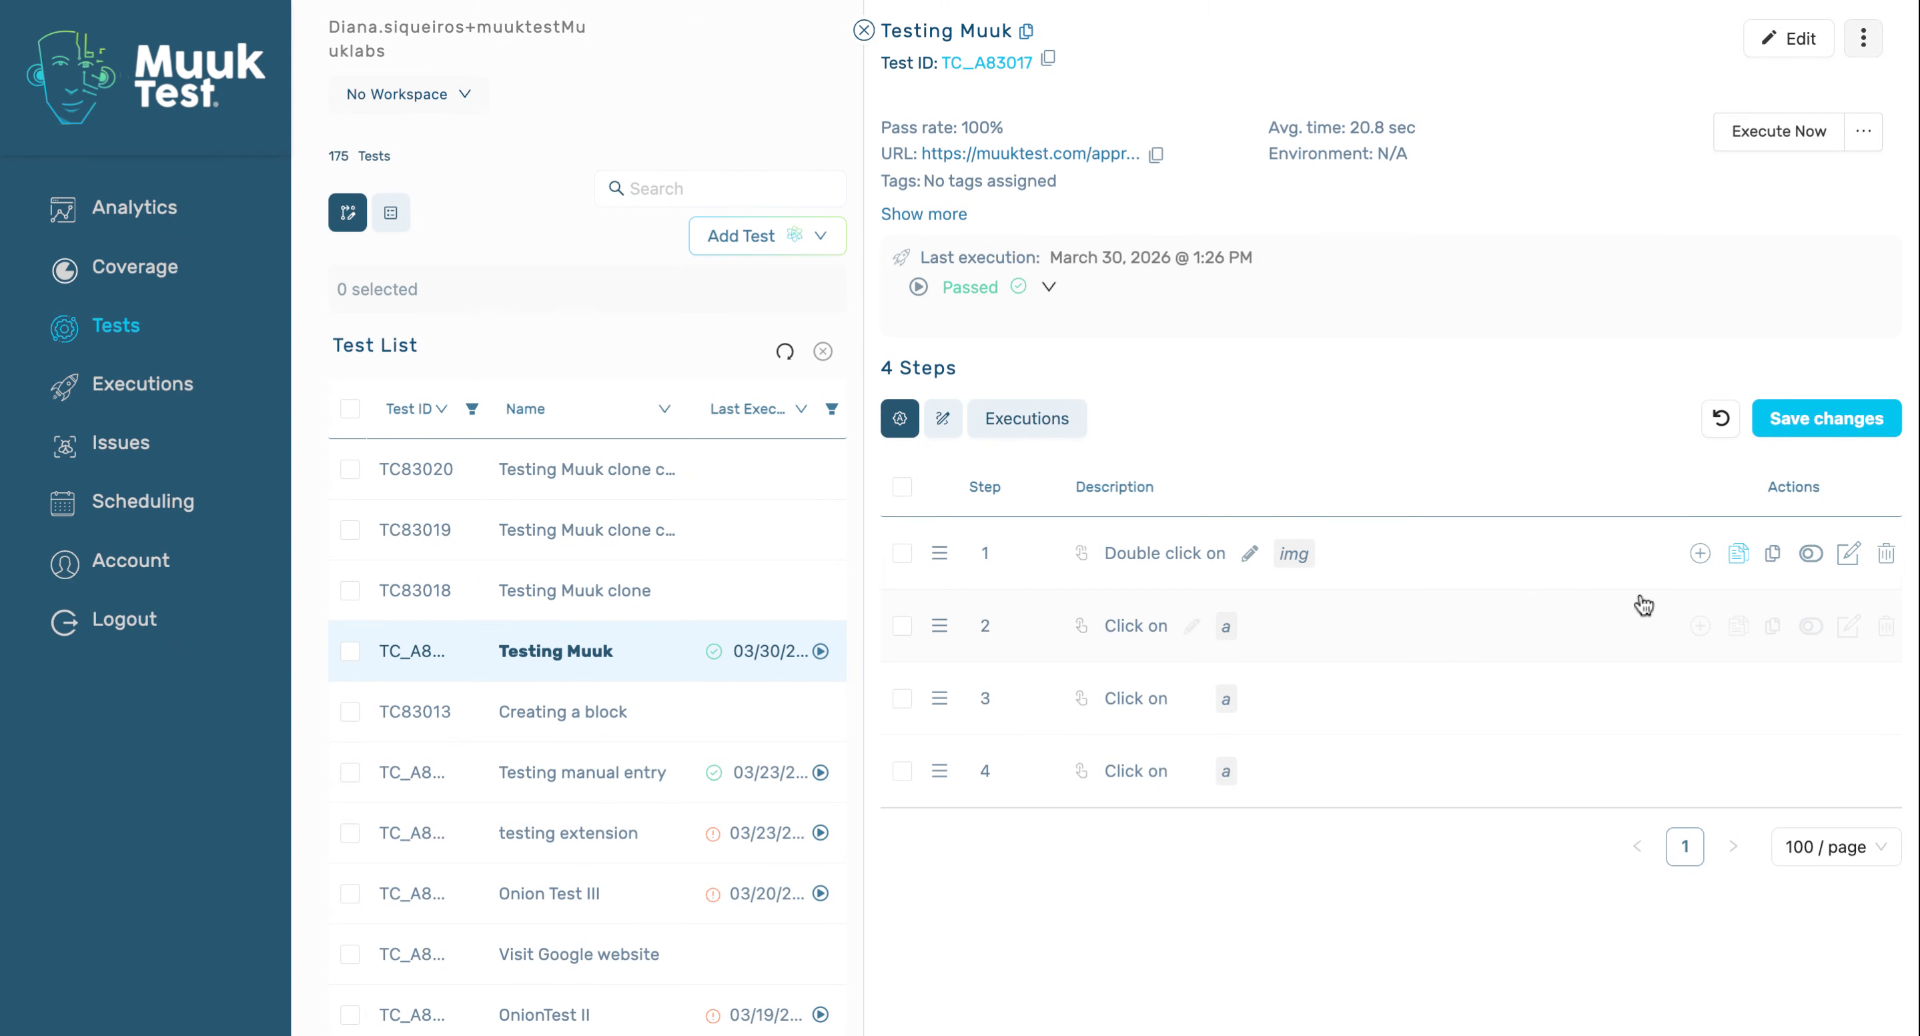
Task: Open more options beside Execute Now
Action: [1863, 131]
